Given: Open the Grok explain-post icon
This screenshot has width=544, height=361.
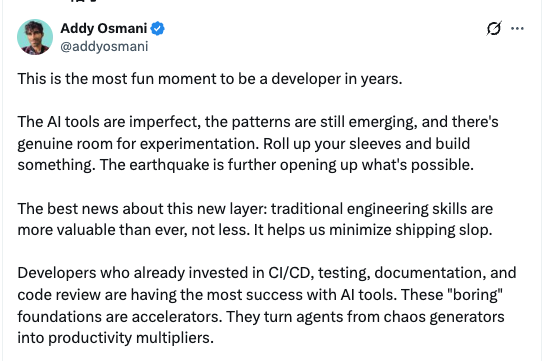Looking at the screenshot, I should pyautogui.click(x=494, y=28).
